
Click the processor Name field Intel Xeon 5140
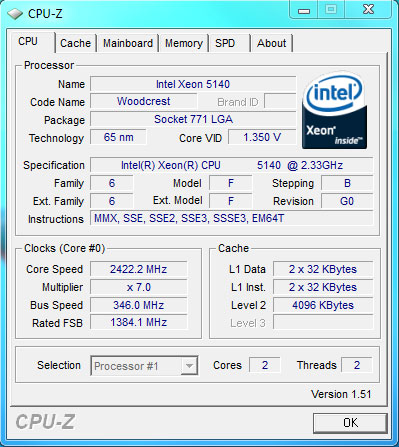pos(193,84)
